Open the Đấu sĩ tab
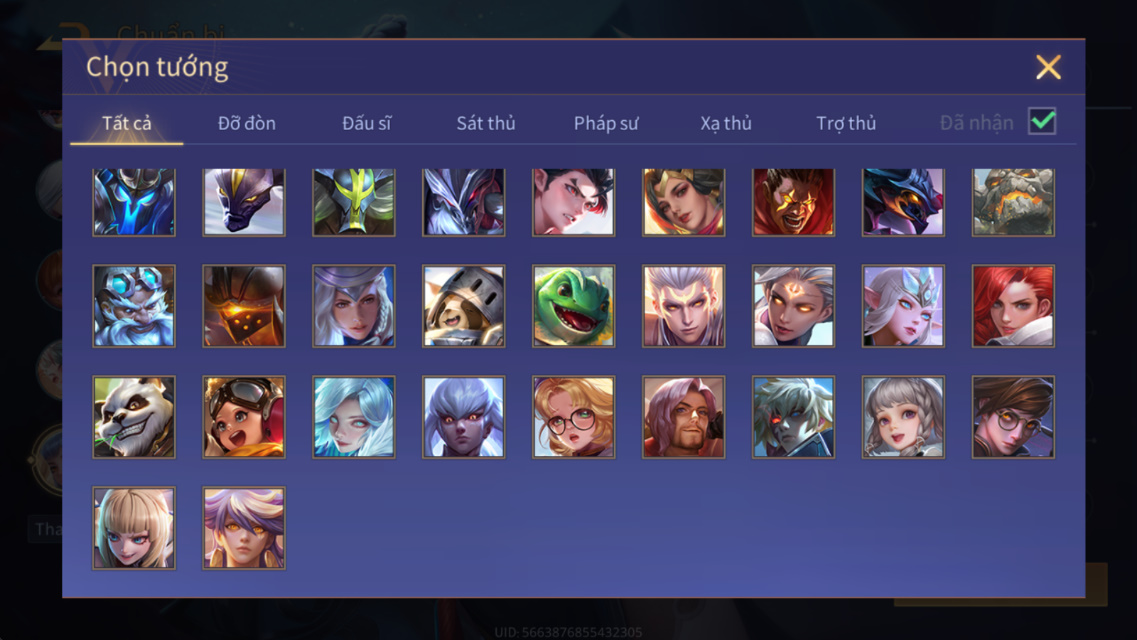1137x640 pixels. [x=366, y=123]
